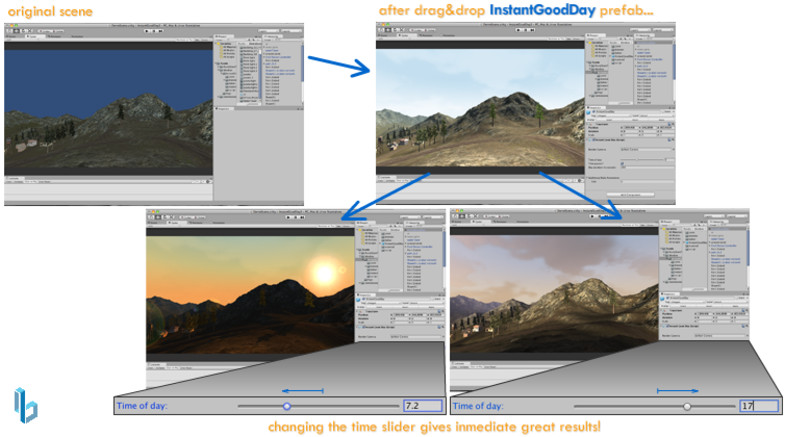Toggle checkbox below Time of day in after drag&drop inspector
Image resolution: width=785 pixels, height=437 pixels.
tap(622, 163)
